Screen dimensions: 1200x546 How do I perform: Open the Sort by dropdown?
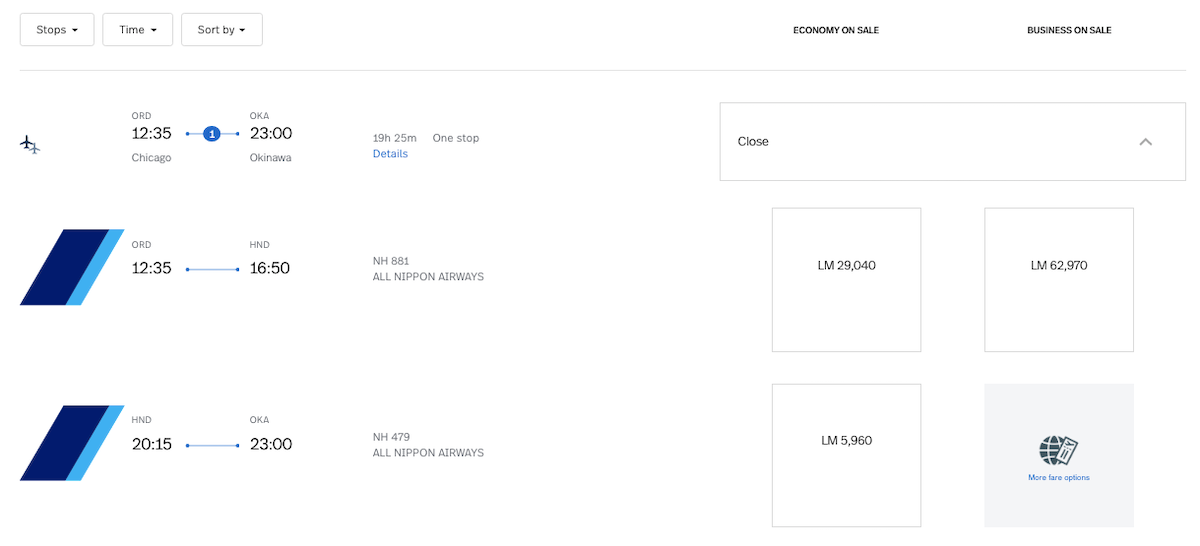[x=222, y=30]
